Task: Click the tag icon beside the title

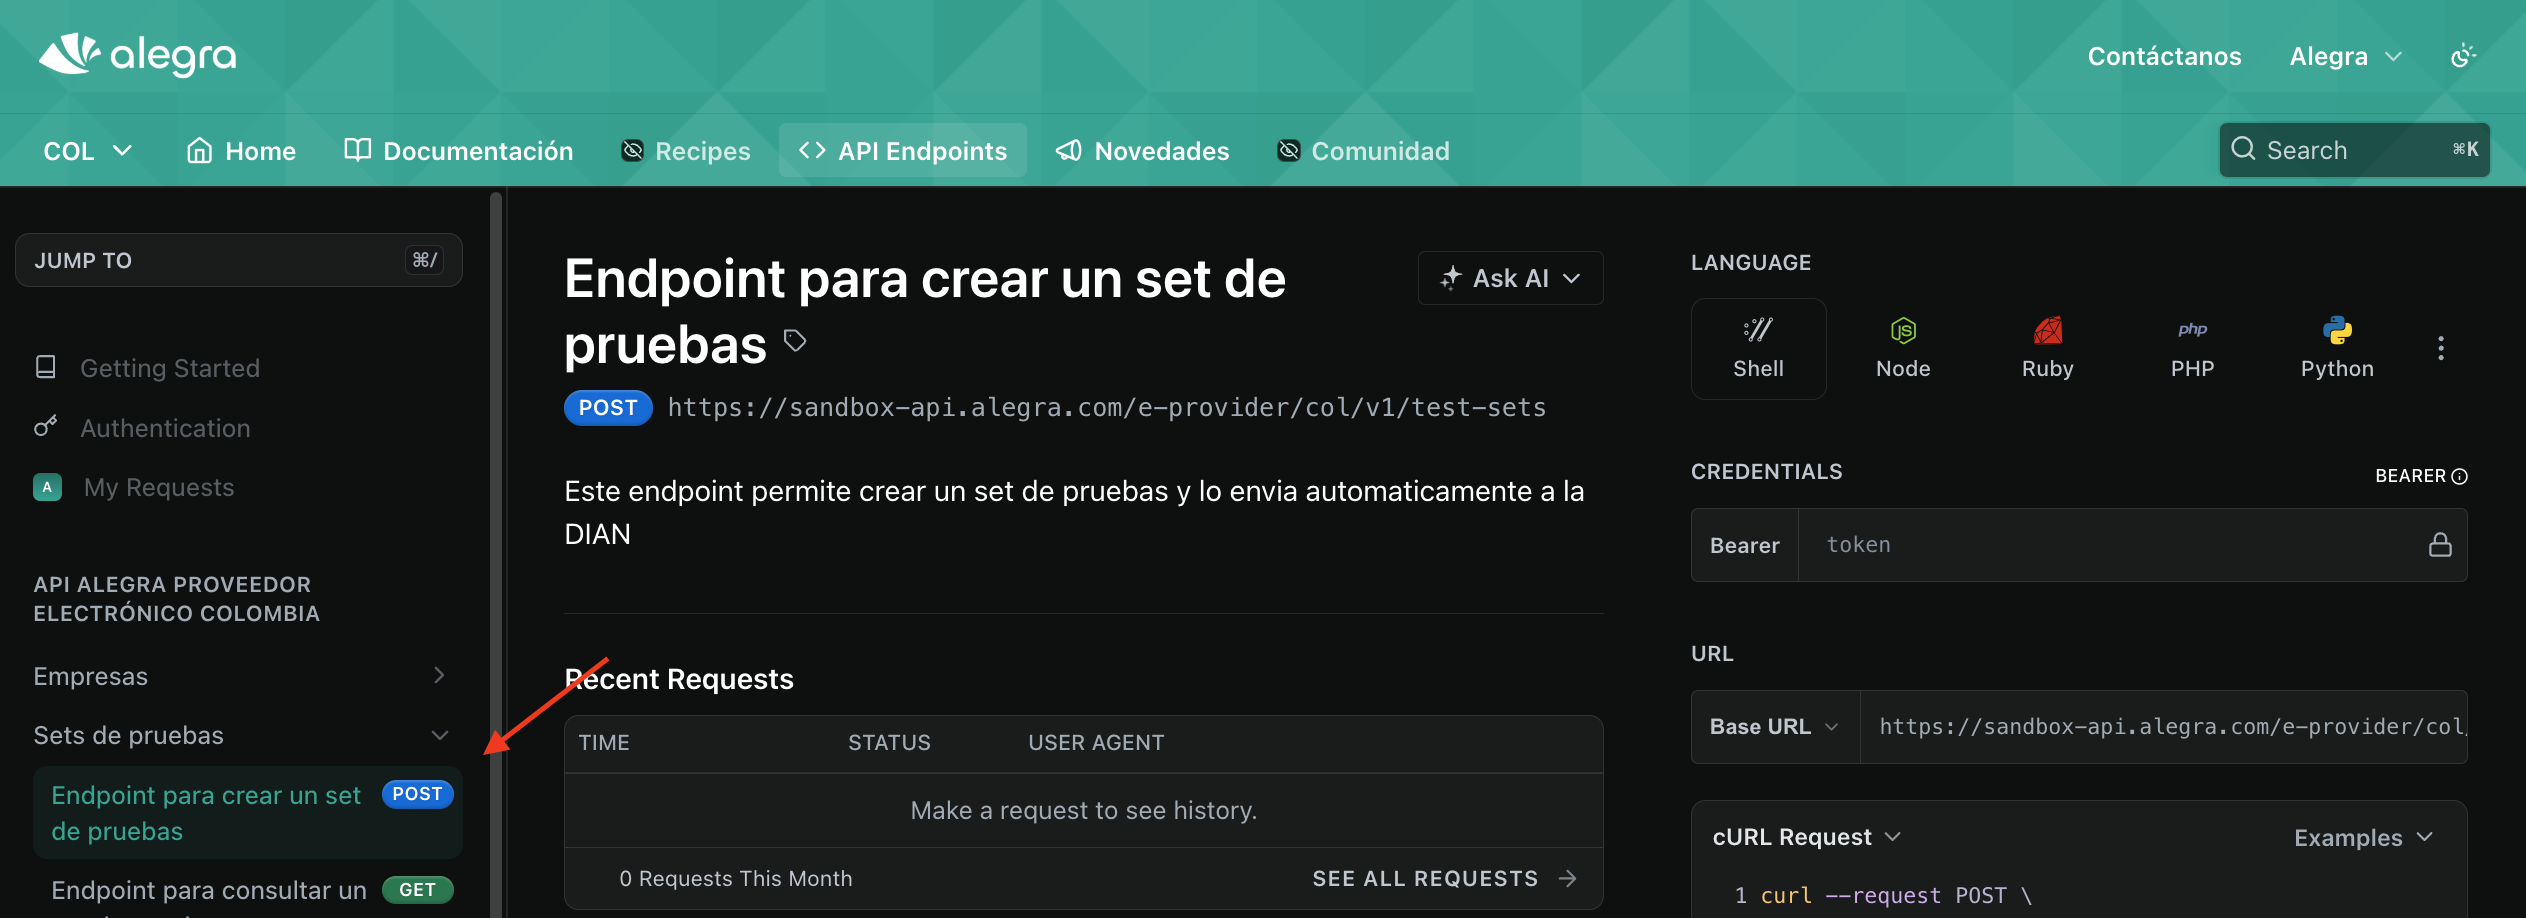Action: click(x=795, y=341)
